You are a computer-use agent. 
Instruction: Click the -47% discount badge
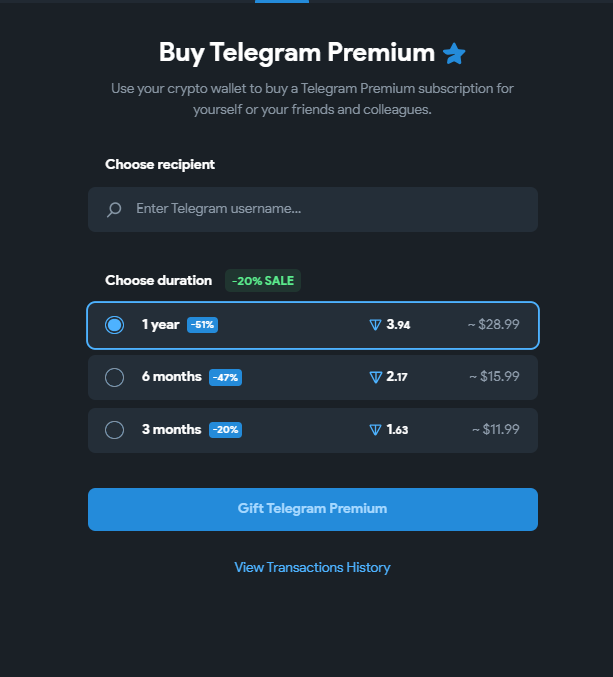pyautogui.click(x=225, y=377)
